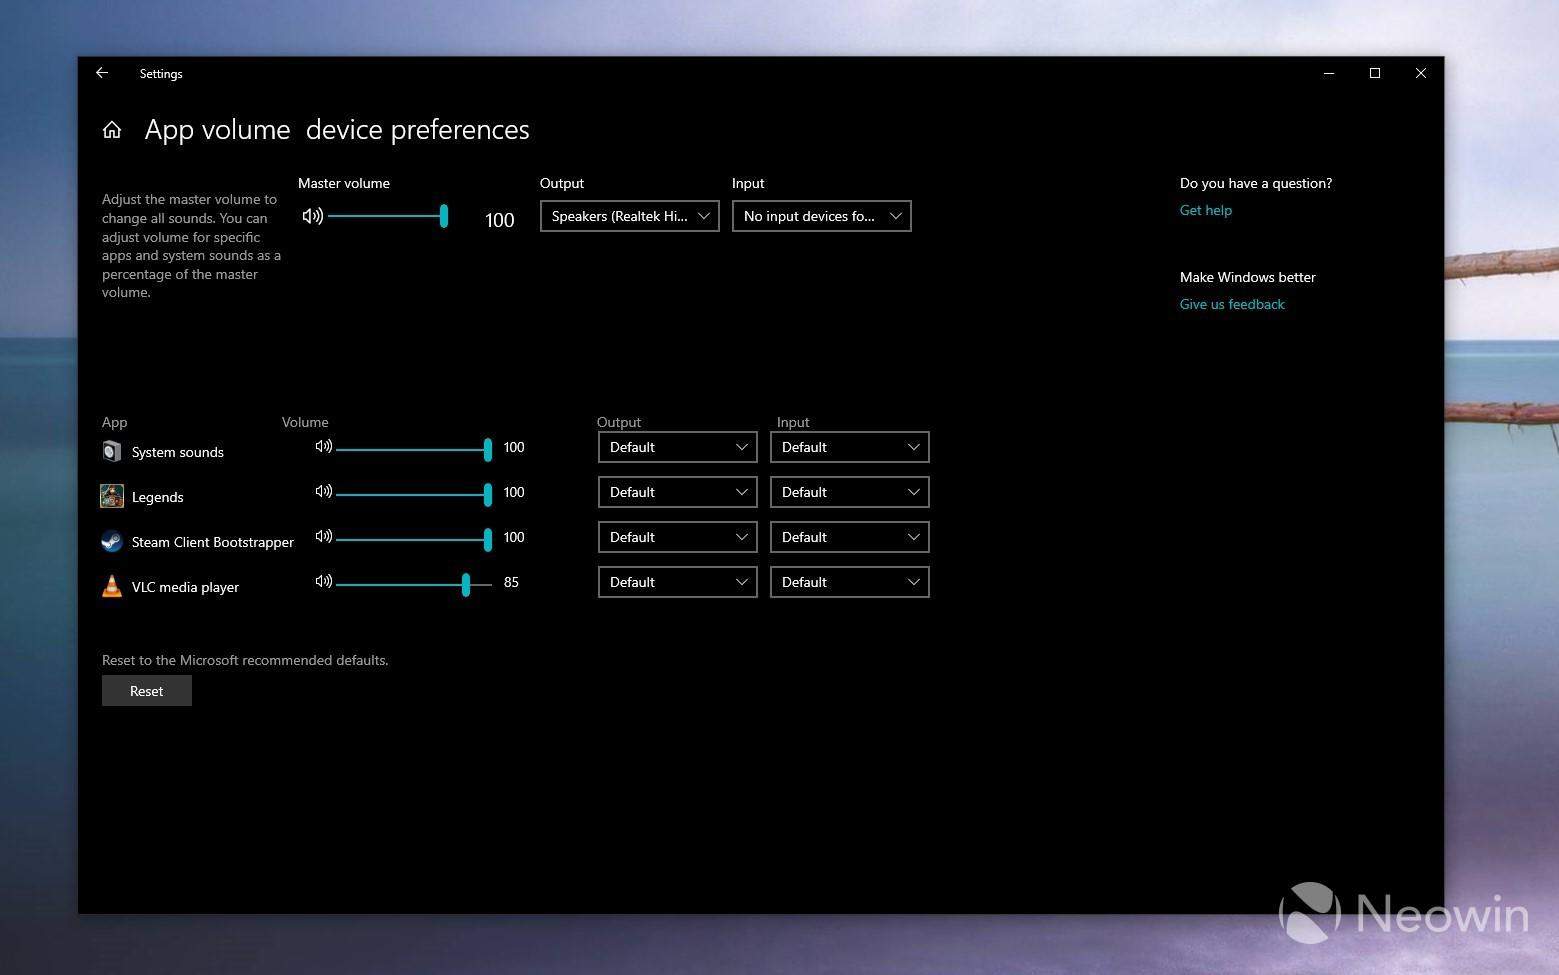1559x975 pixels.
Task: Open the Get help link
Action: pos(1205,210)
